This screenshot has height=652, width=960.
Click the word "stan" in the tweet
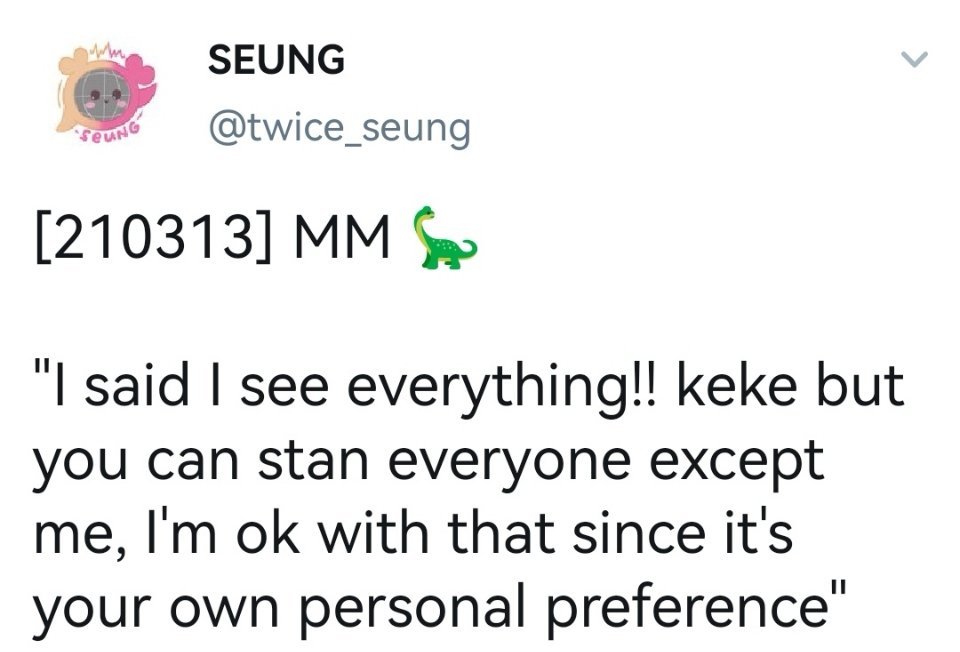[x=313, y=461]
